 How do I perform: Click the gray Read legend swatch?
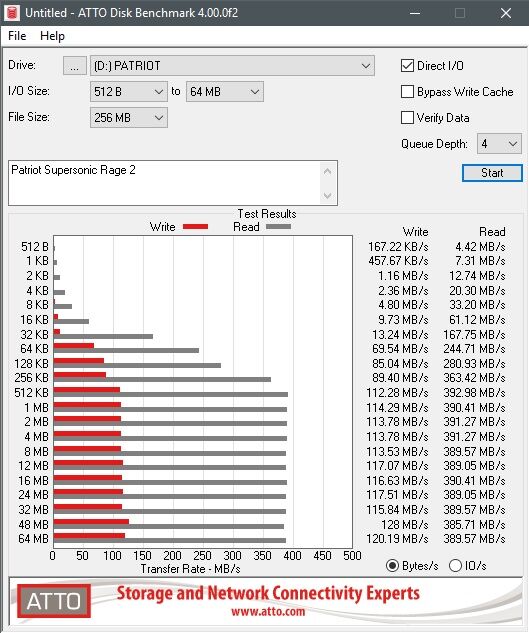coord(279,226)
